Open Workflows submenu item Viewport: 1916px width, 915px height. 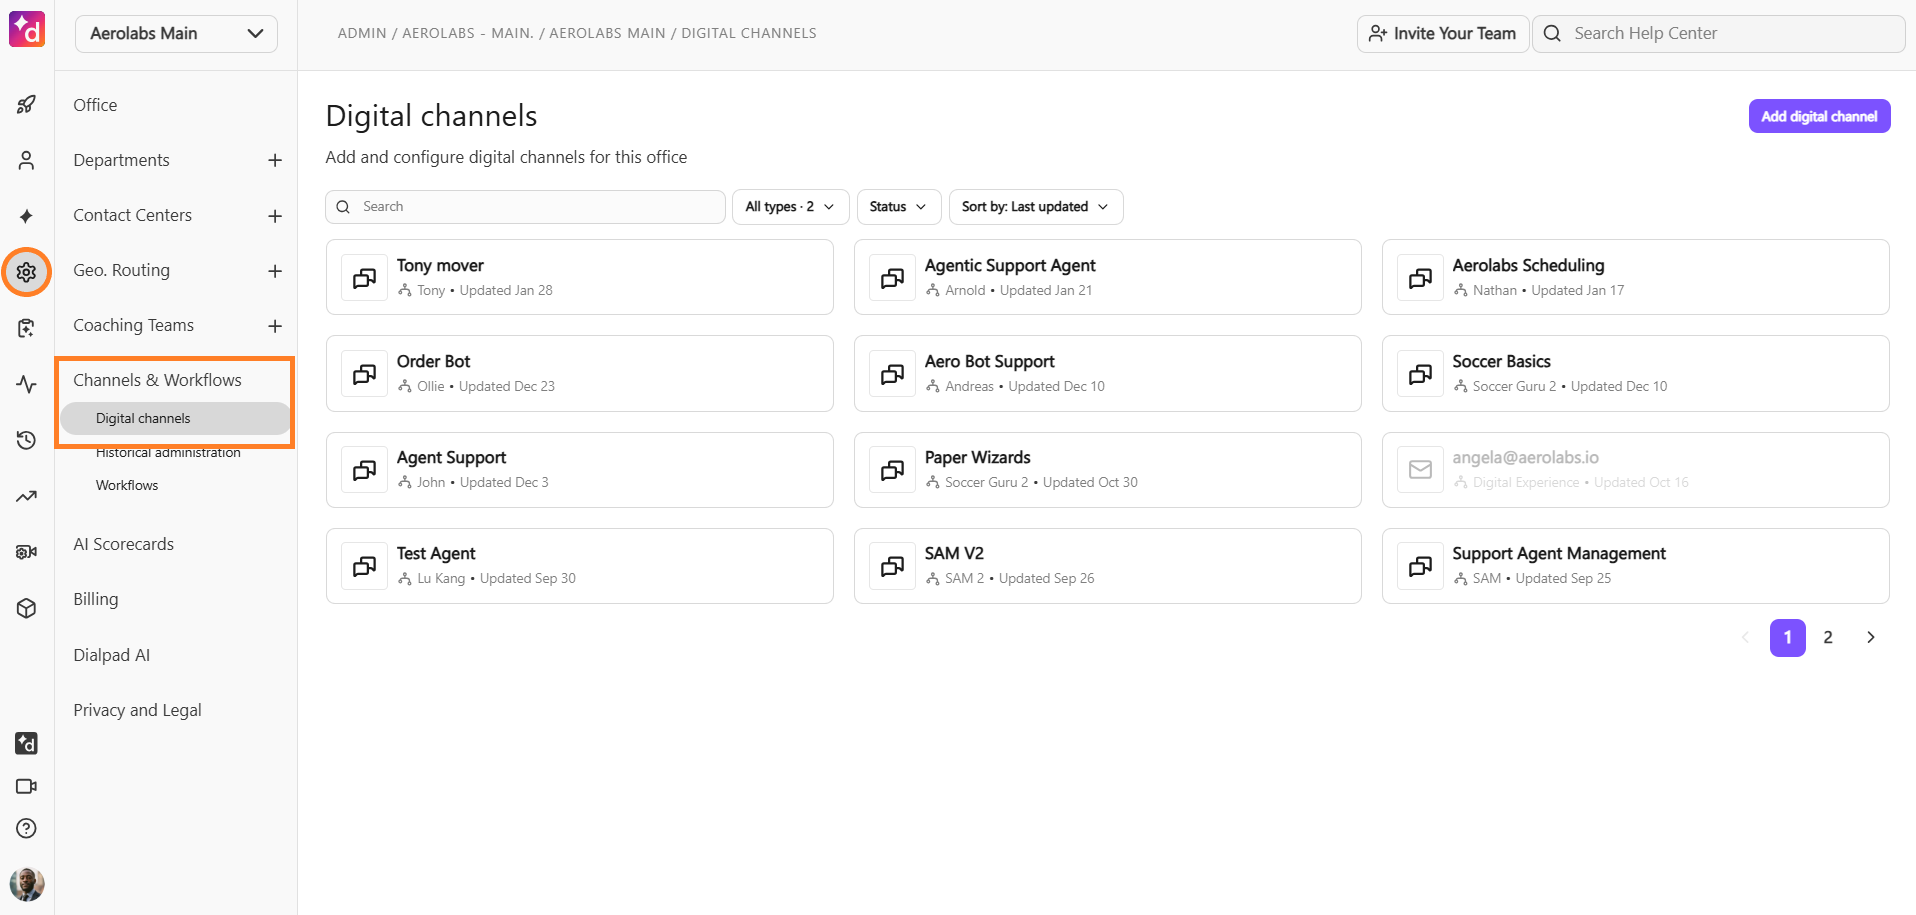click(127, 485)
